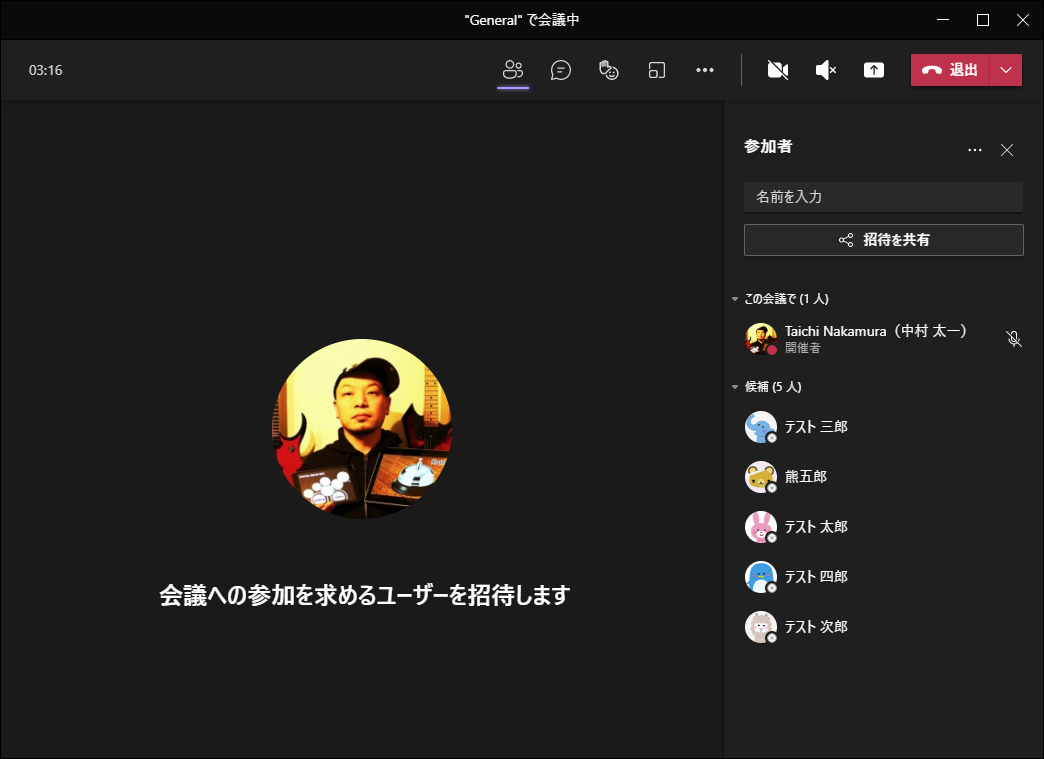Viewport: 1044px width, 759px height.
Task: Open dropdown arrow next to 退出
Action: [x=1006, y=70]
